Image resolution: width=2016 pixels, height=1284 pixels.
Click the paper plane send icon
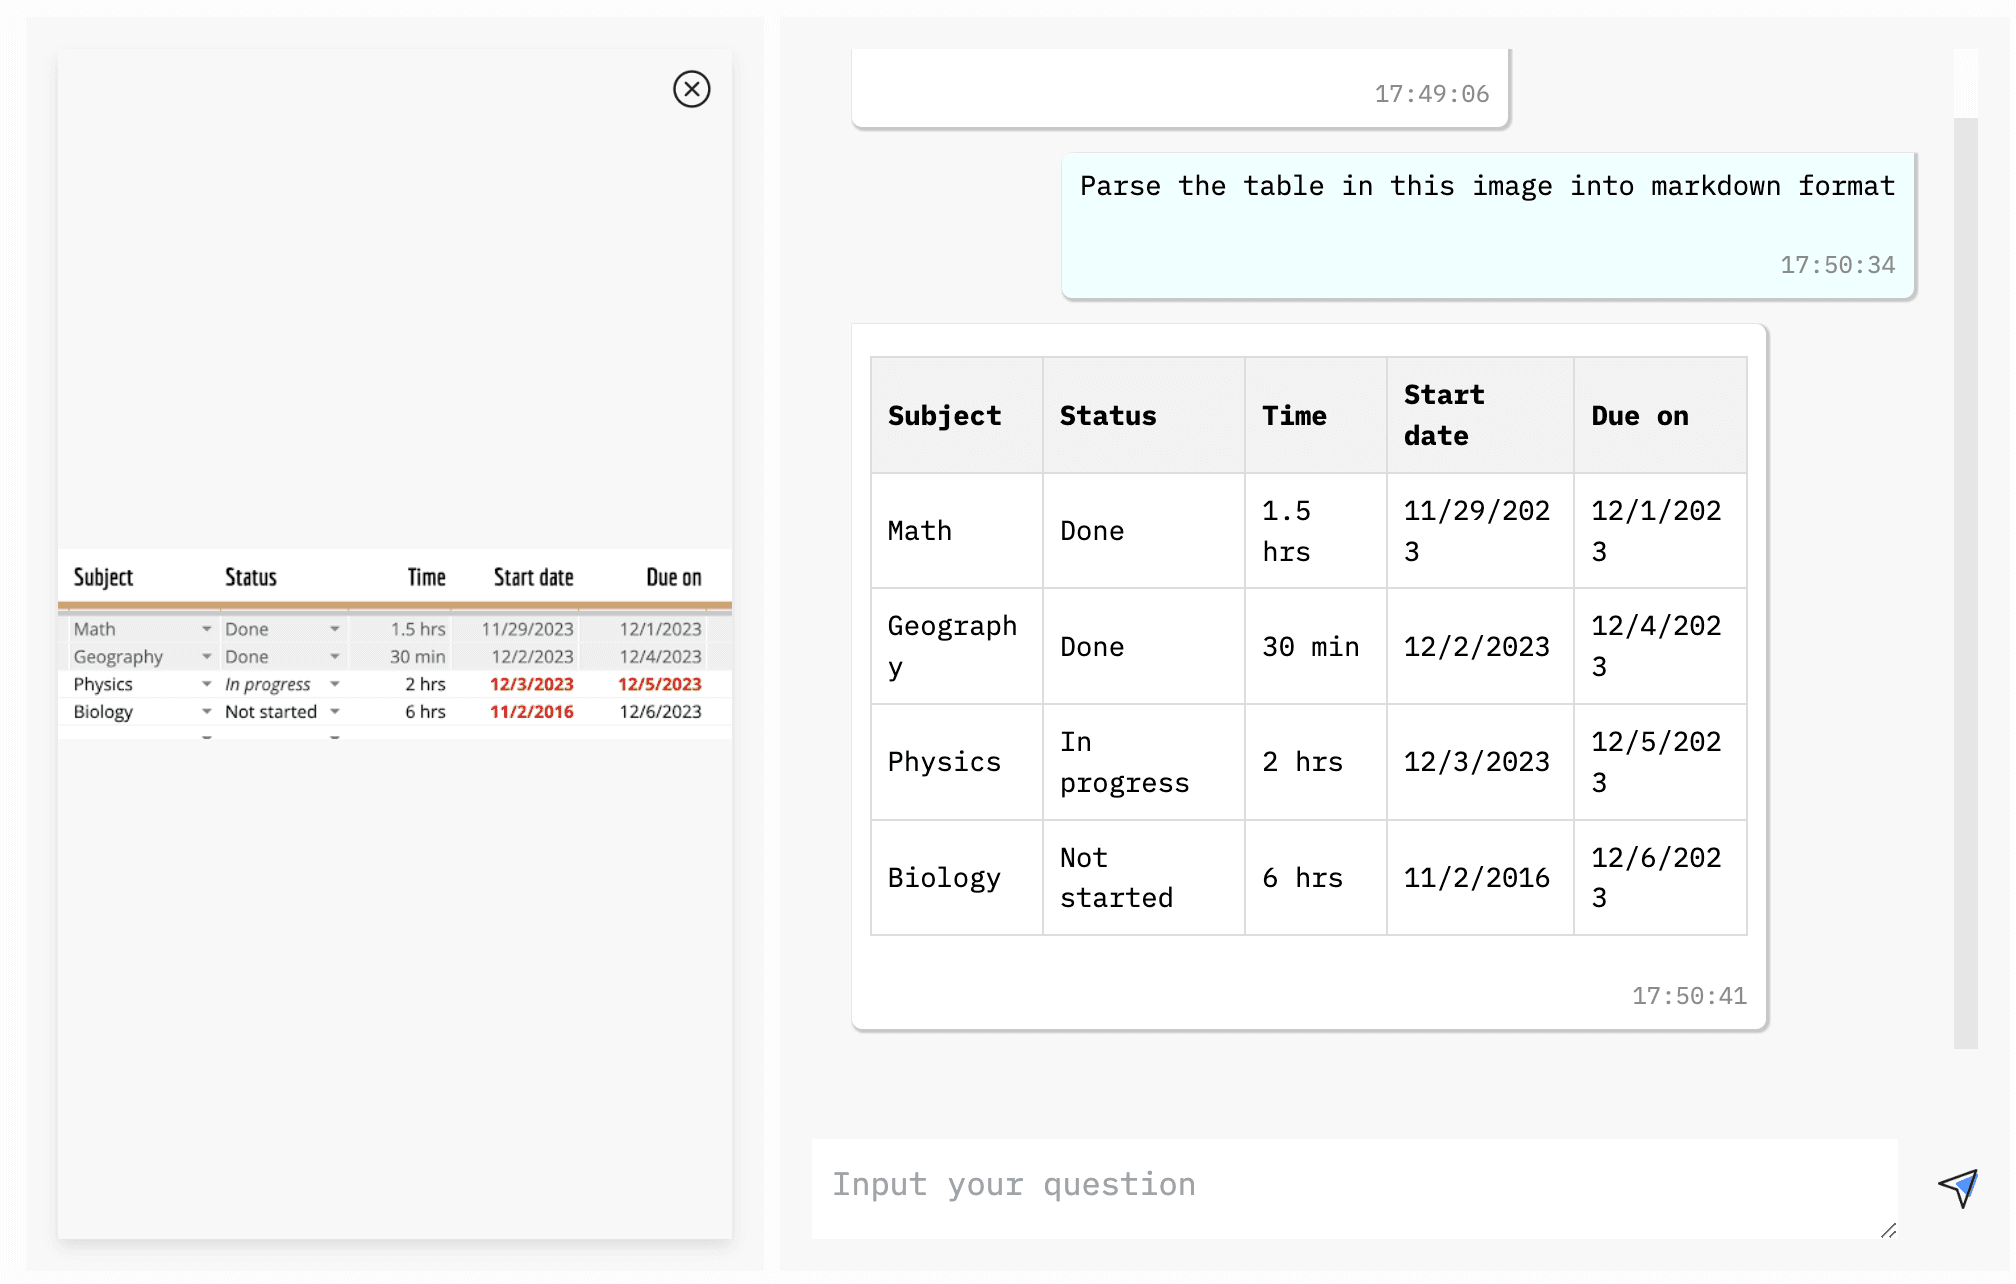[1958, 1188]
